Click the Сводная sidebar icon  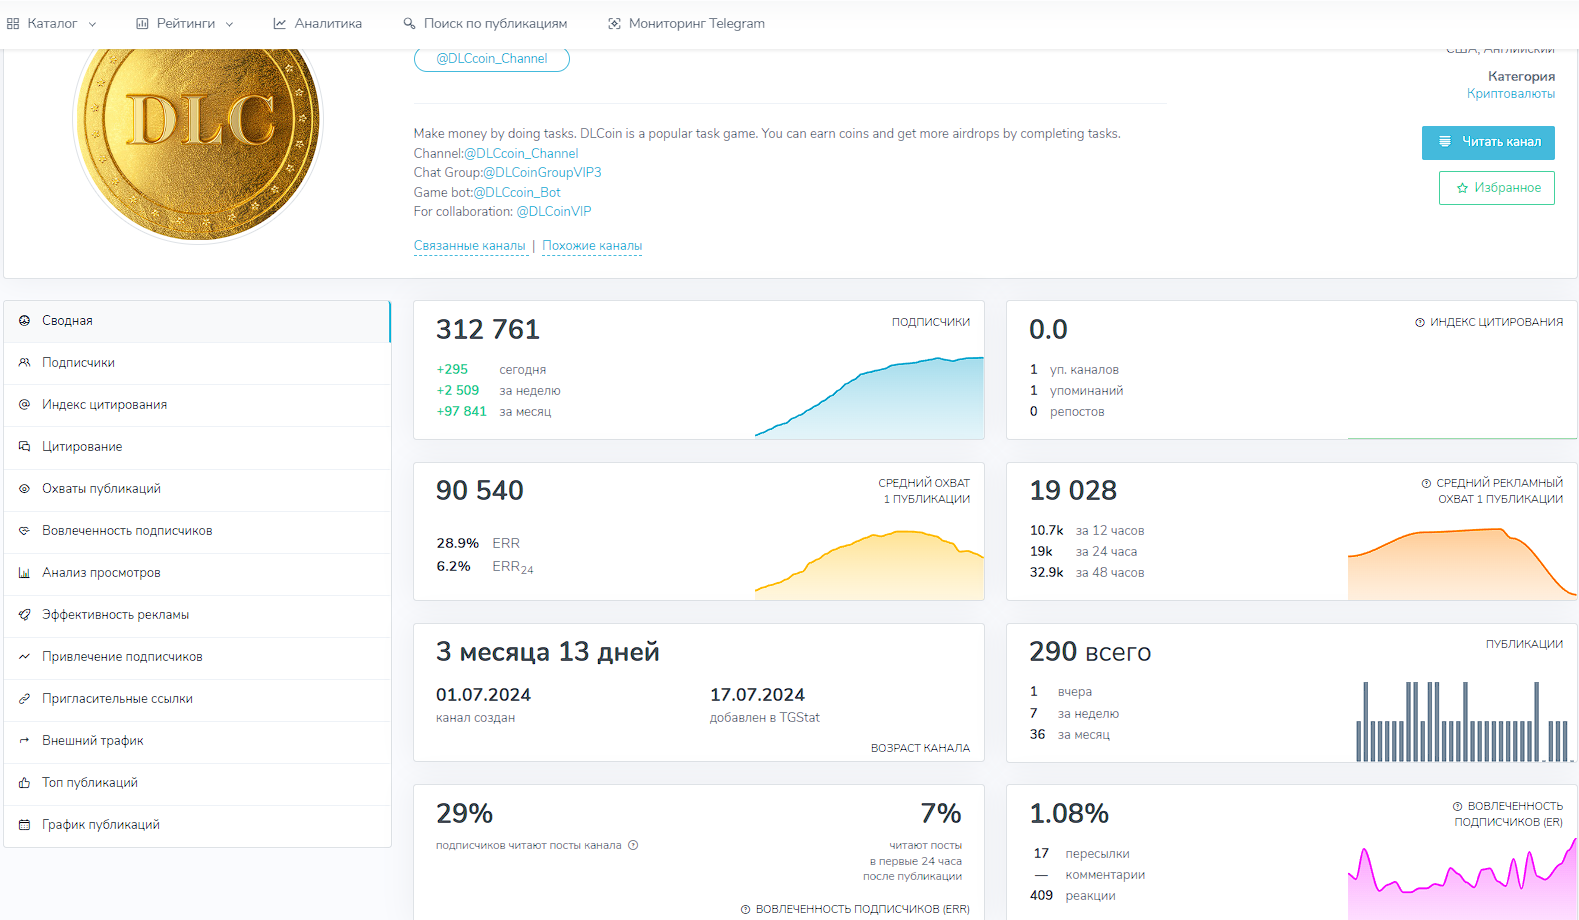coord(24,321)
